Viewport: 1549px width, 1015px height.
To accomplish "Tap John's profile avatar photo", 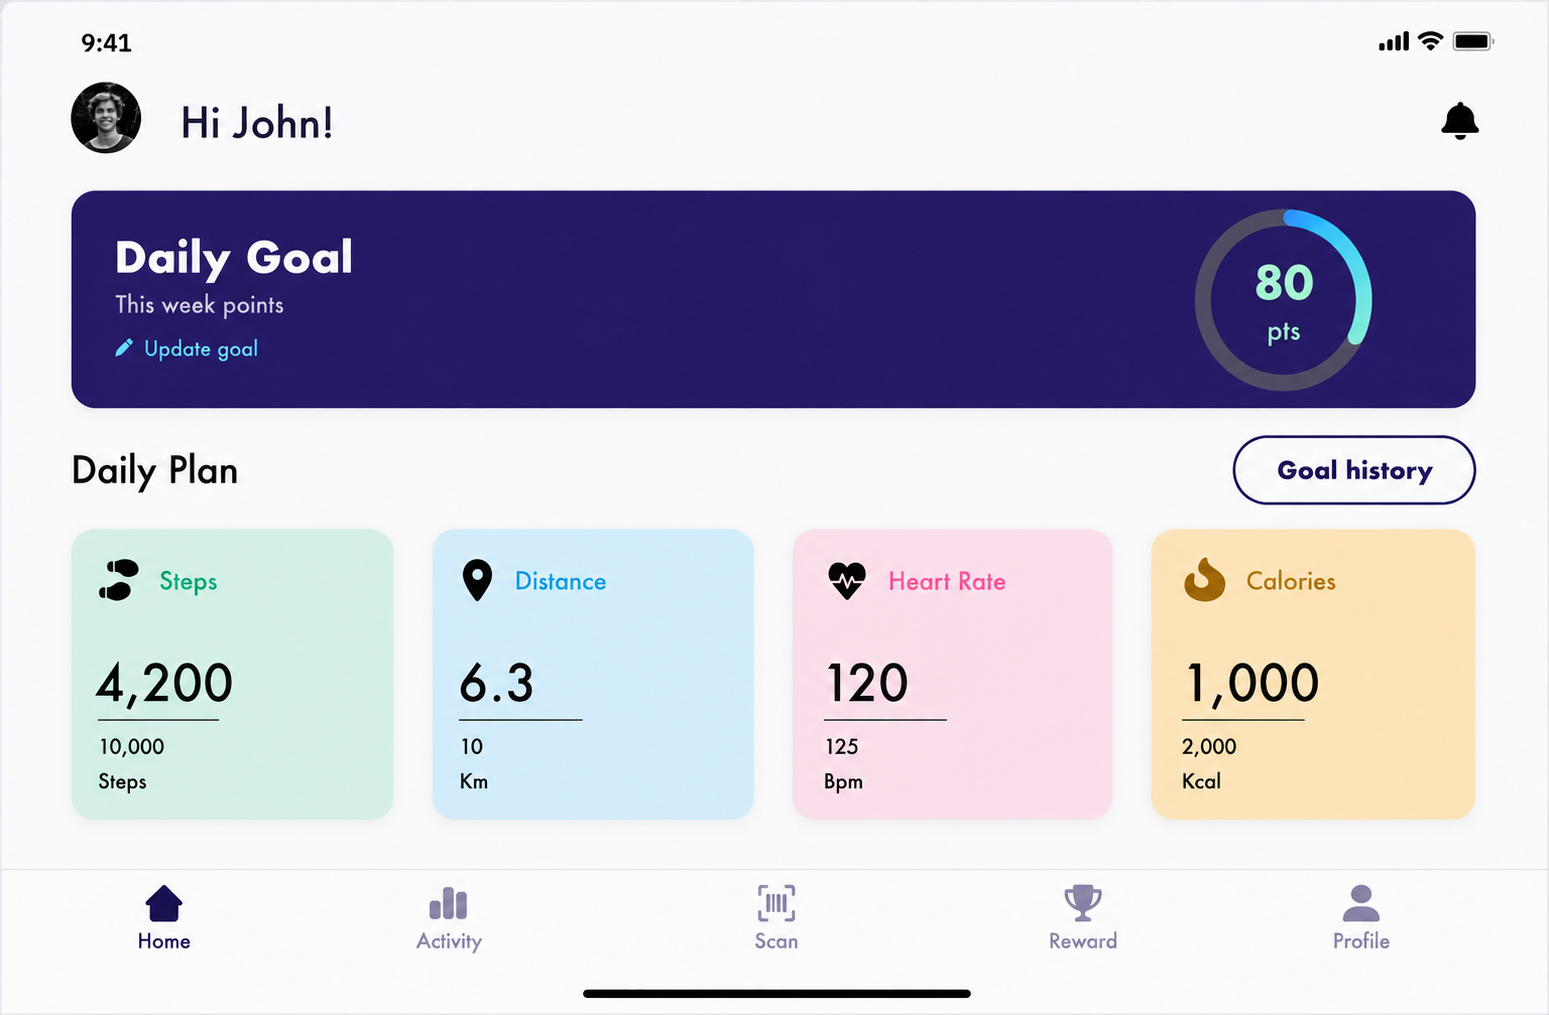I will tap(106, 118).
